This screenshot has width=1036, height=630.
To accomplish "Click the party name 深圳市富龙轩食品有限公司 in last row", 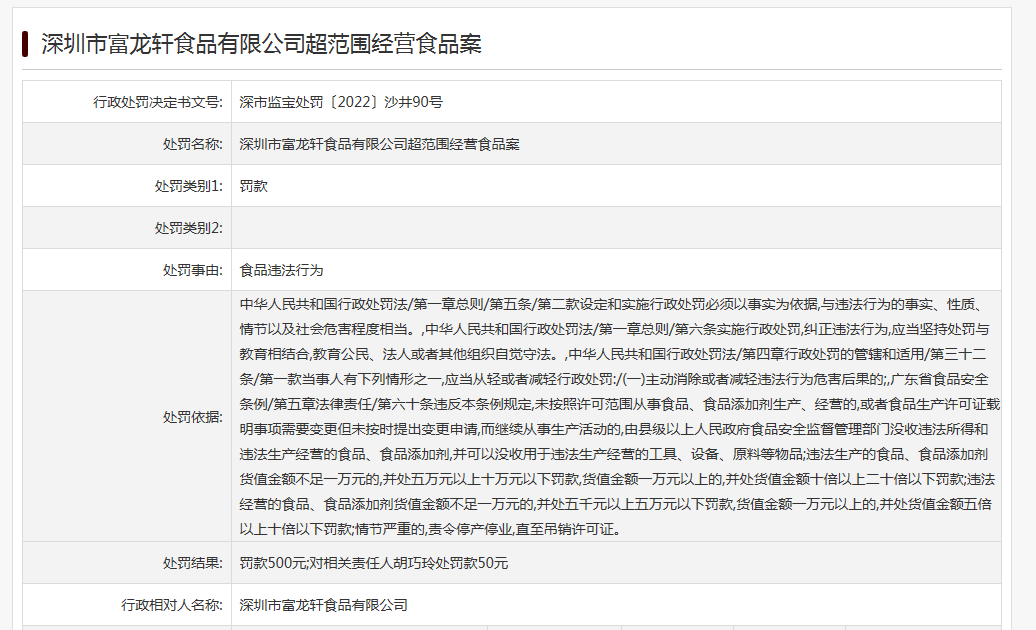I will pos(324,605).
